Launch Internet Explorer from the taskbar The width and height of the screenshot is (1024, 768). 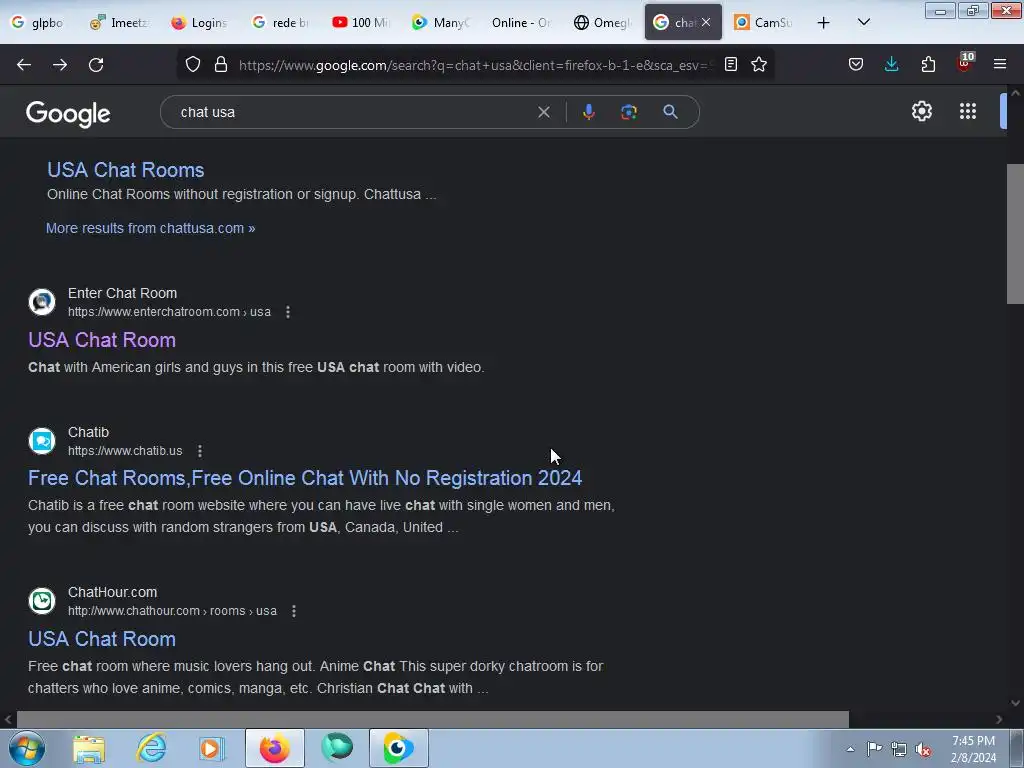click(152, 748)
